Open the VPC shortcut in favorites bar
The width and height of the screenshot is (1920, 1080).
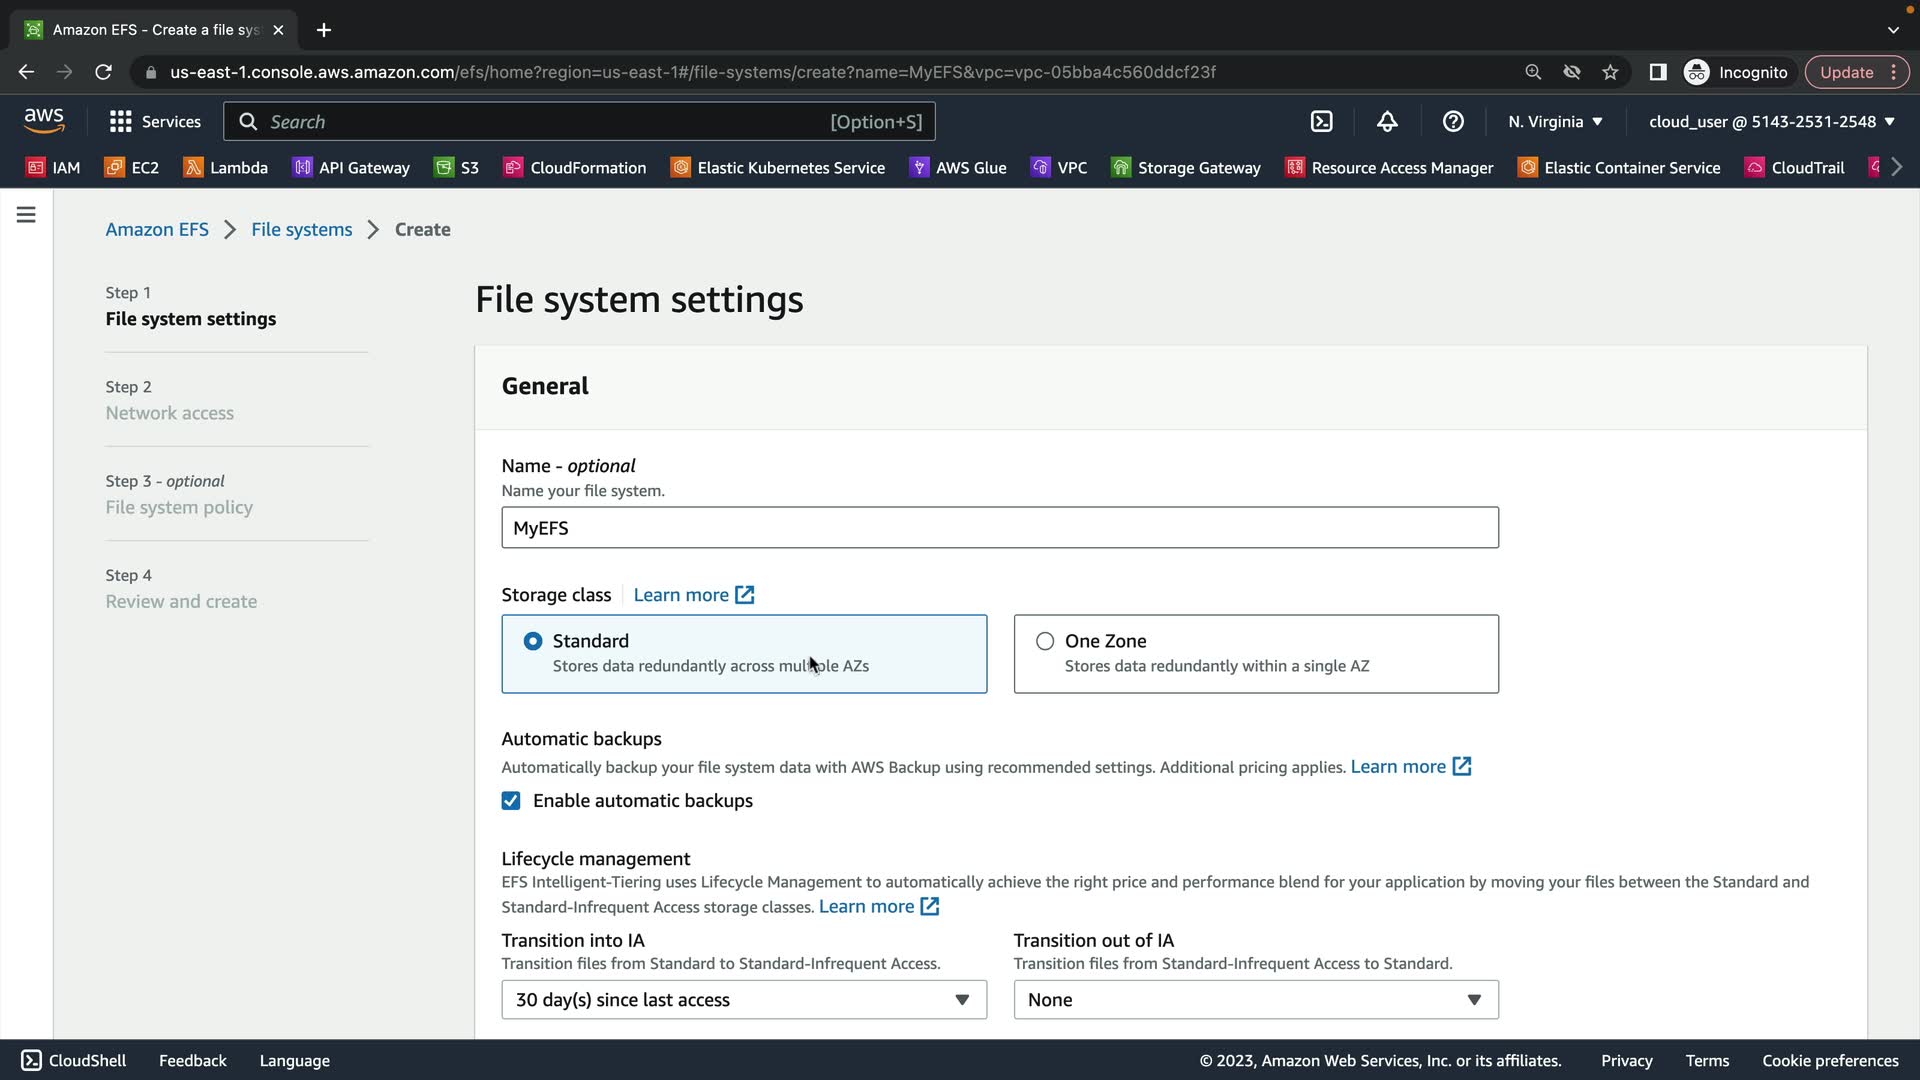(x=1059, y=168)
